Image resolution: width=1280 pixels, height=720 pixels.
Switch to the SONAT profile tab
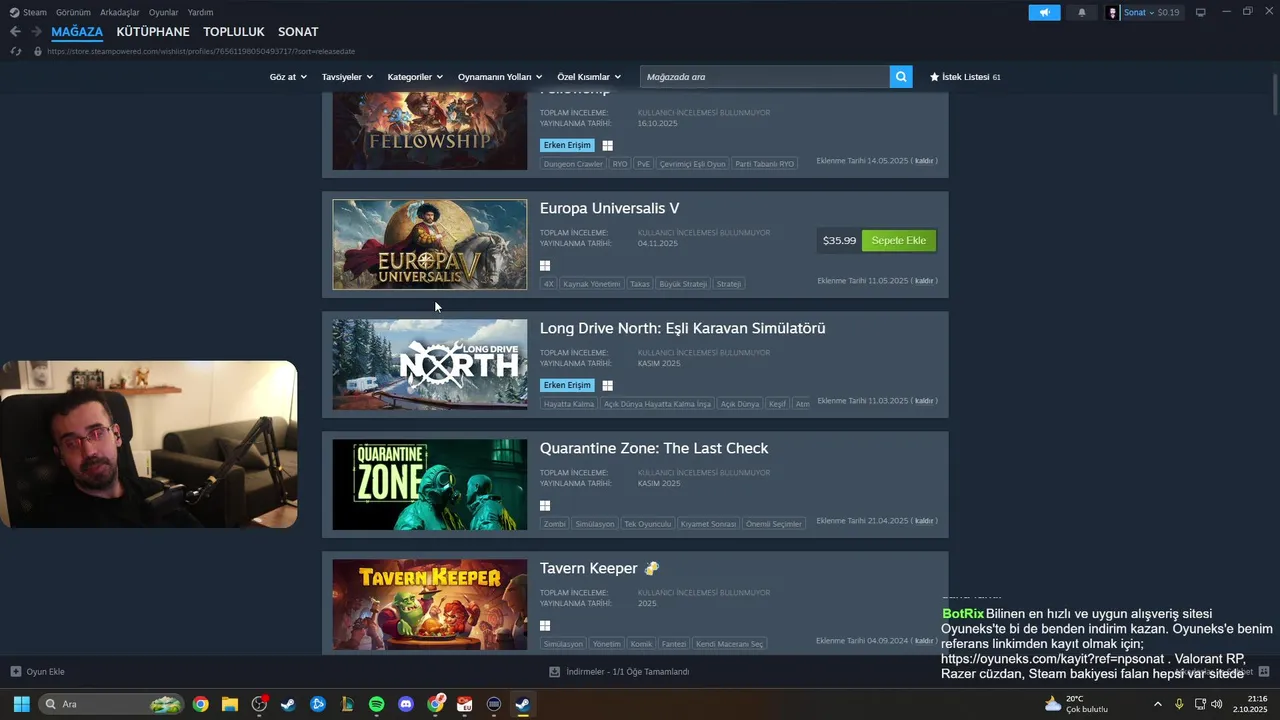point(298,32)
